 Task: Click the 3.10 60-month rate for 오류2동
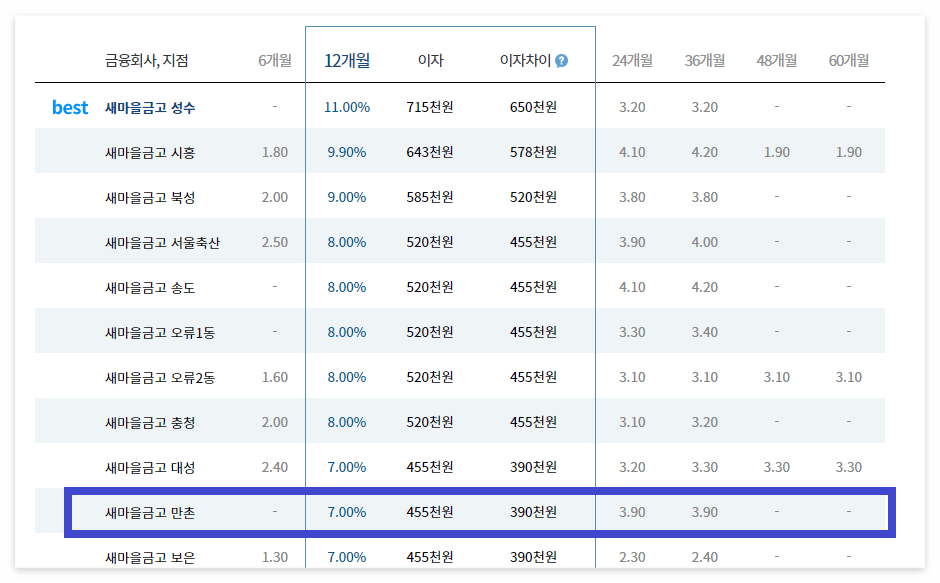coord(848,377)
